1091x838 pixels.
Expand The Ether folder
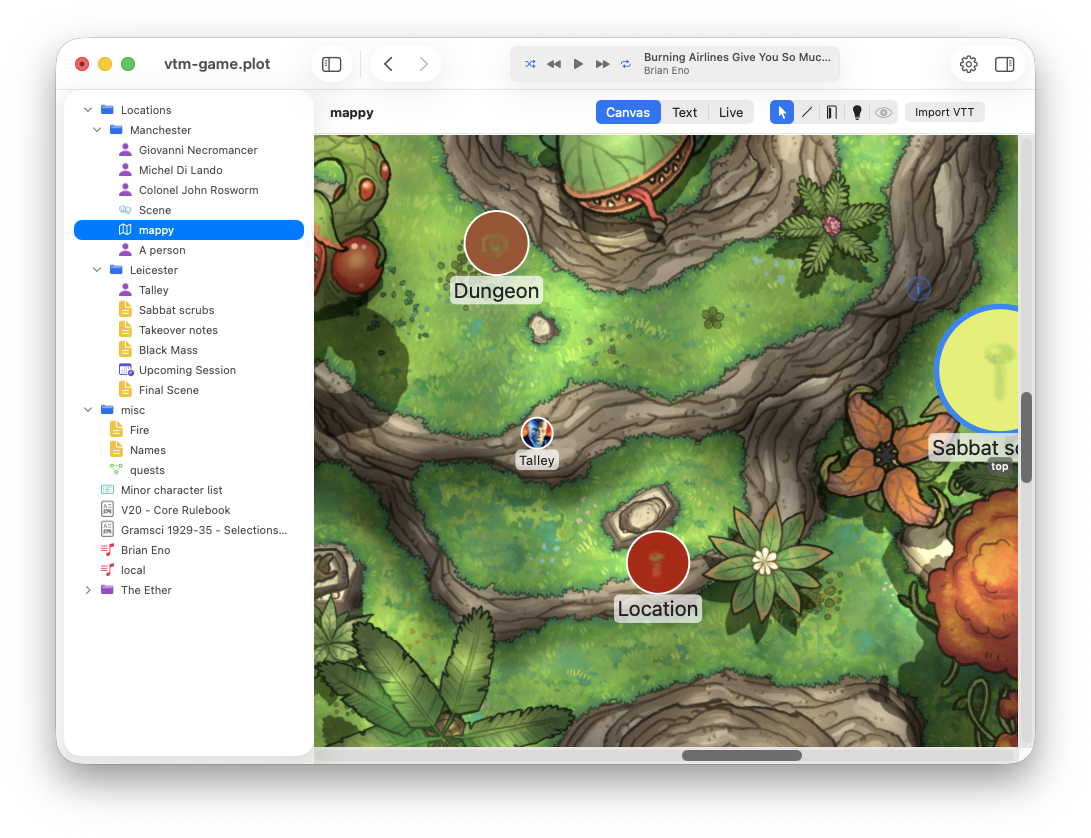88,590
